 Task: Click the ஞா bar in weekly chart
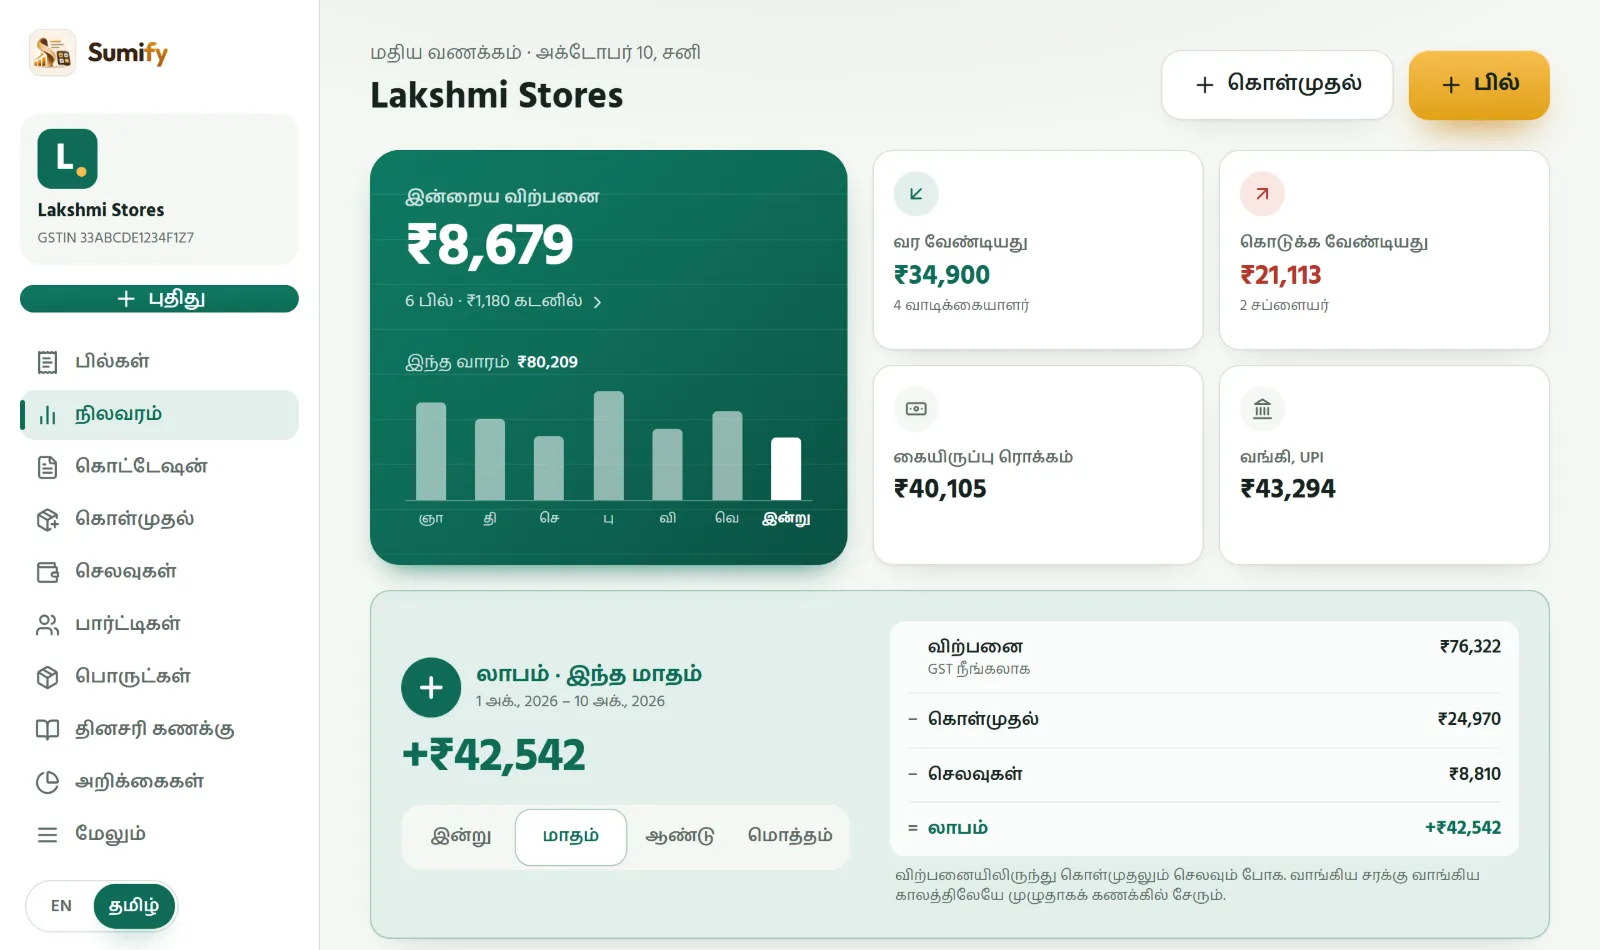point(431,451)
